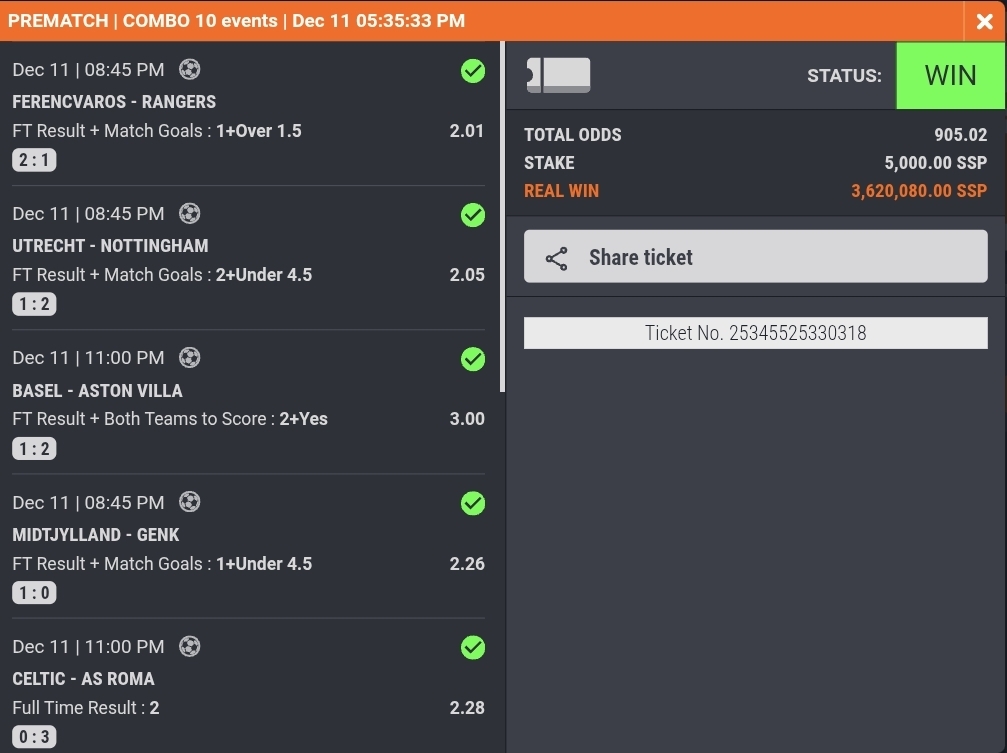The width and height of the screenshot is (1007, 753).
Task: Click the 2 : 1 score badge
Action: [34, 160]
